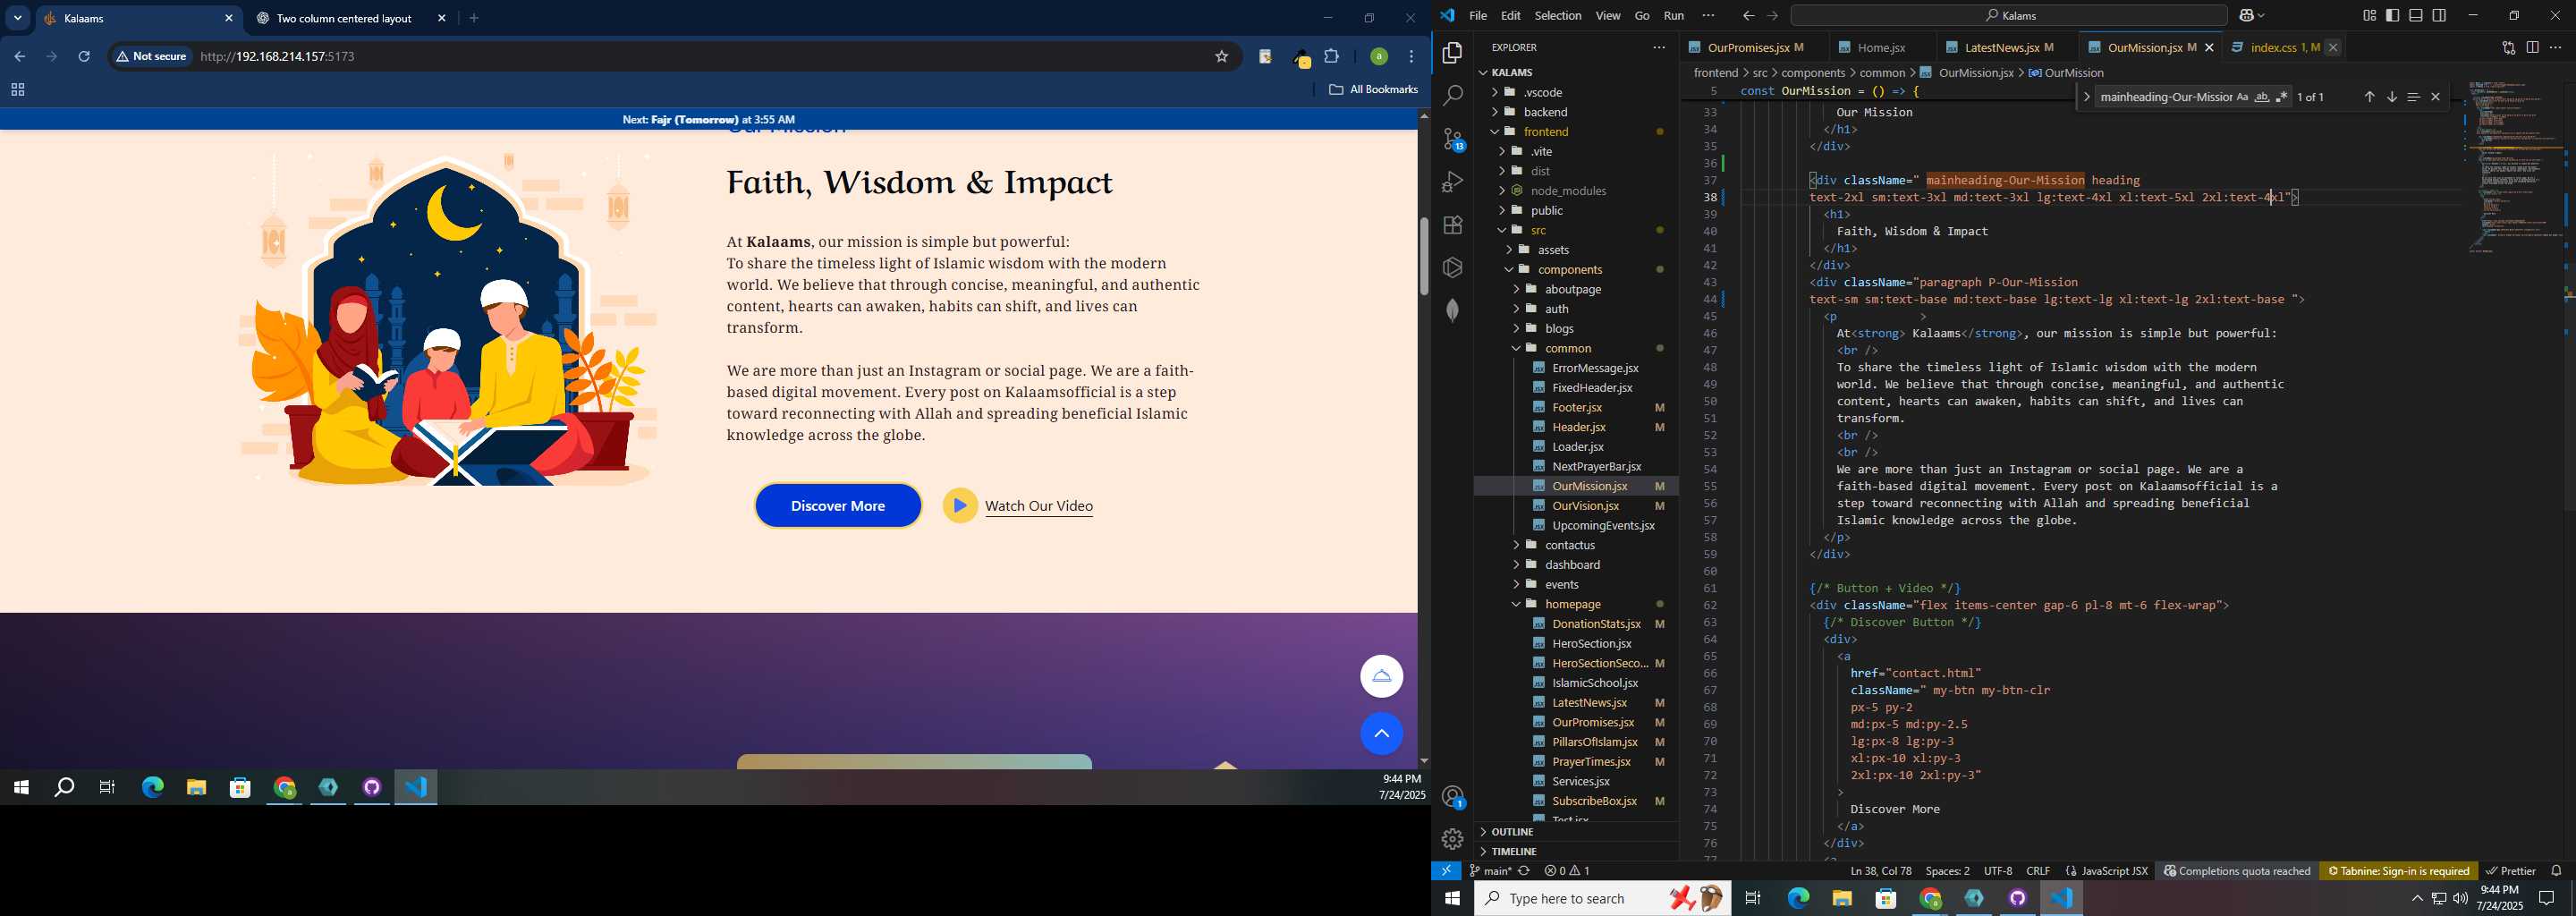
Task: Open the Selection menu
Action: 1558,16
